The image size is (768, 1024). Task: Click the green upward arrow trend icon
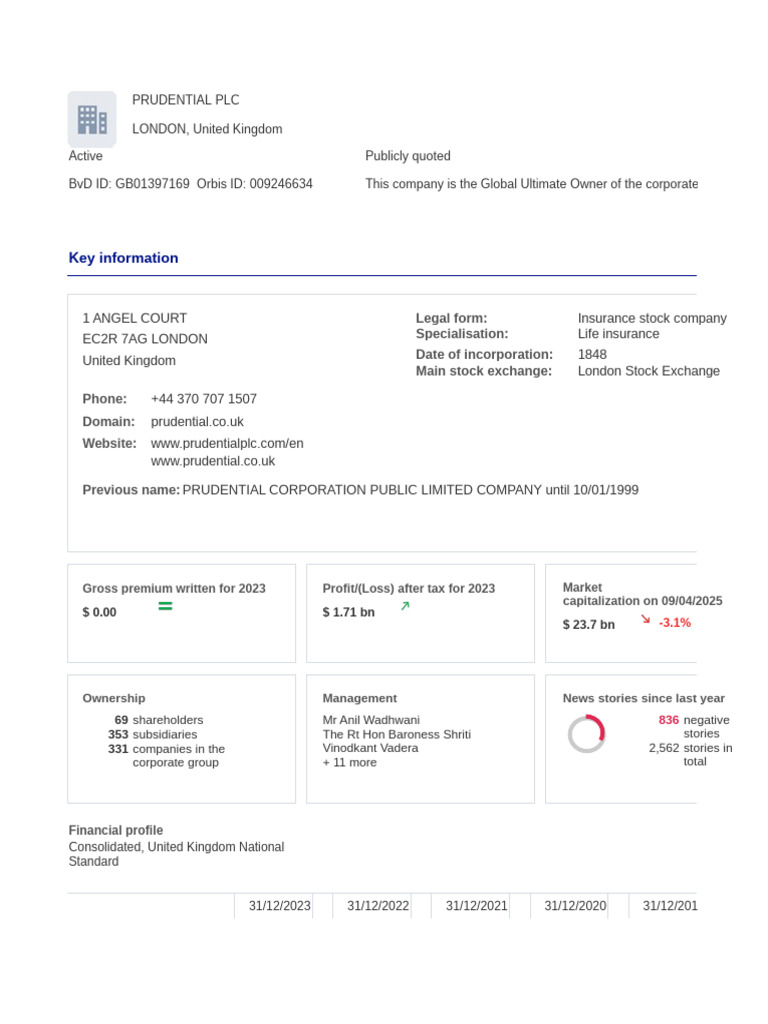(405, 606)
